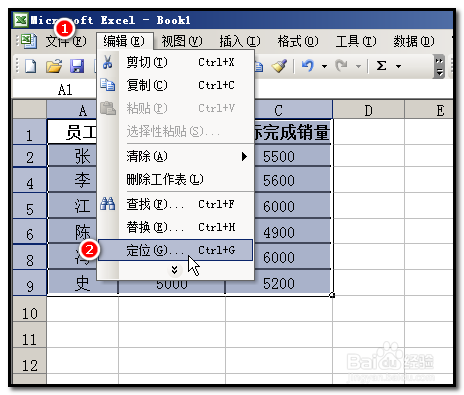Click cell with name 陈

coord(73,231)
